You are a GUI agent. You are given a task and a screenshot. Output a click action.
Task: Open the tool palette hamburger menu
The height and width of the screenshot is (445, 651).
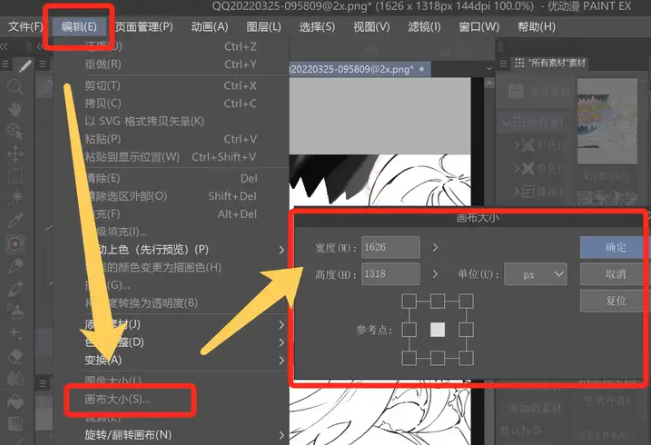point(5,64)
